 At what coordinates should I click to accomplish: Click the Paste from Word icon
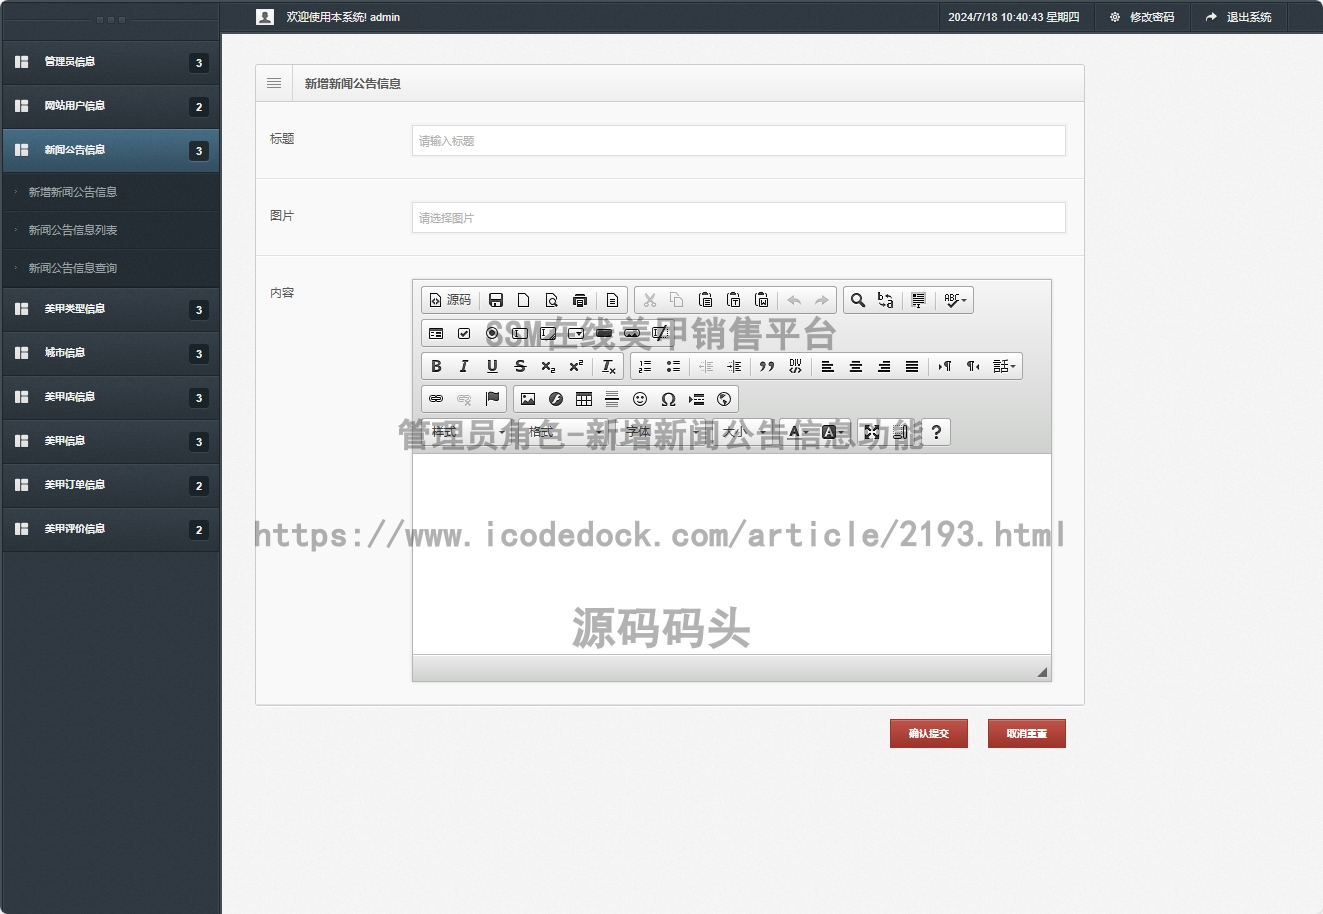tap(761, 300)
